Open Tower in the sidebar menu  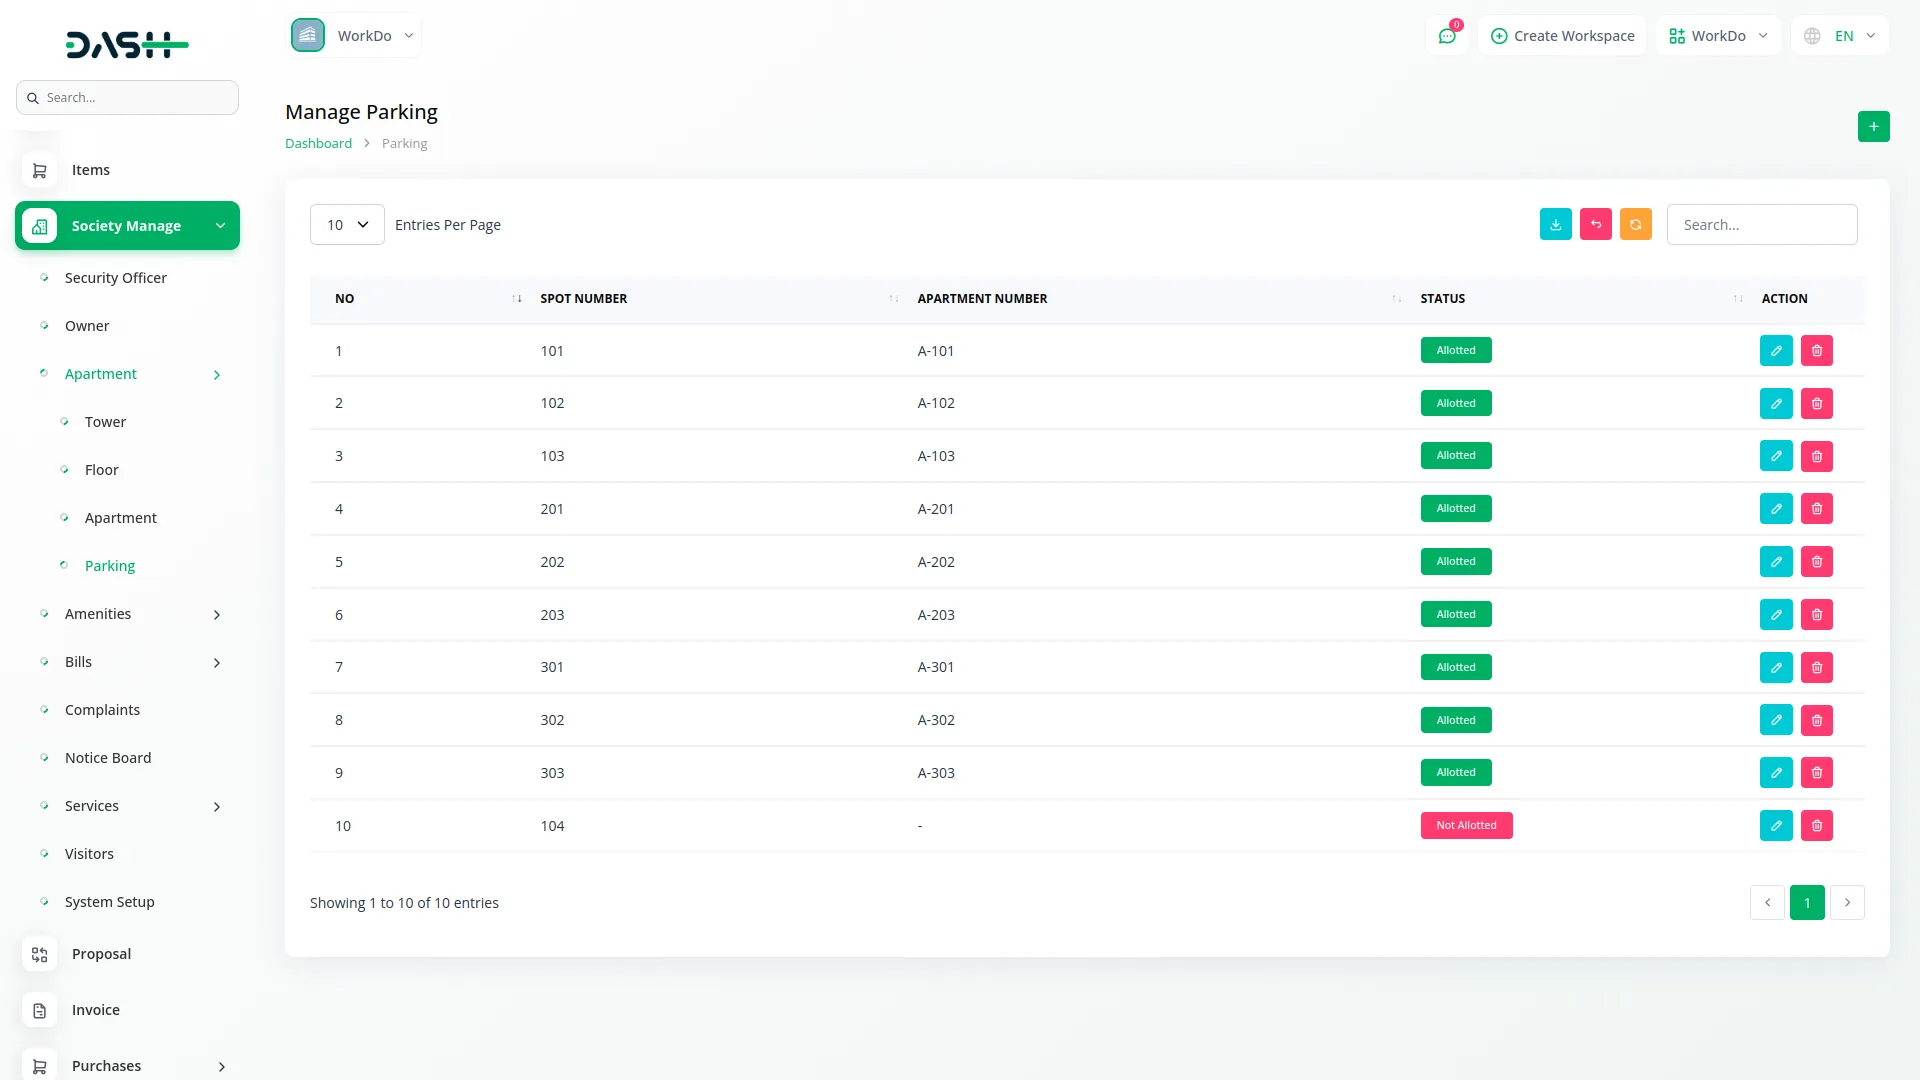tap(105, 422)
